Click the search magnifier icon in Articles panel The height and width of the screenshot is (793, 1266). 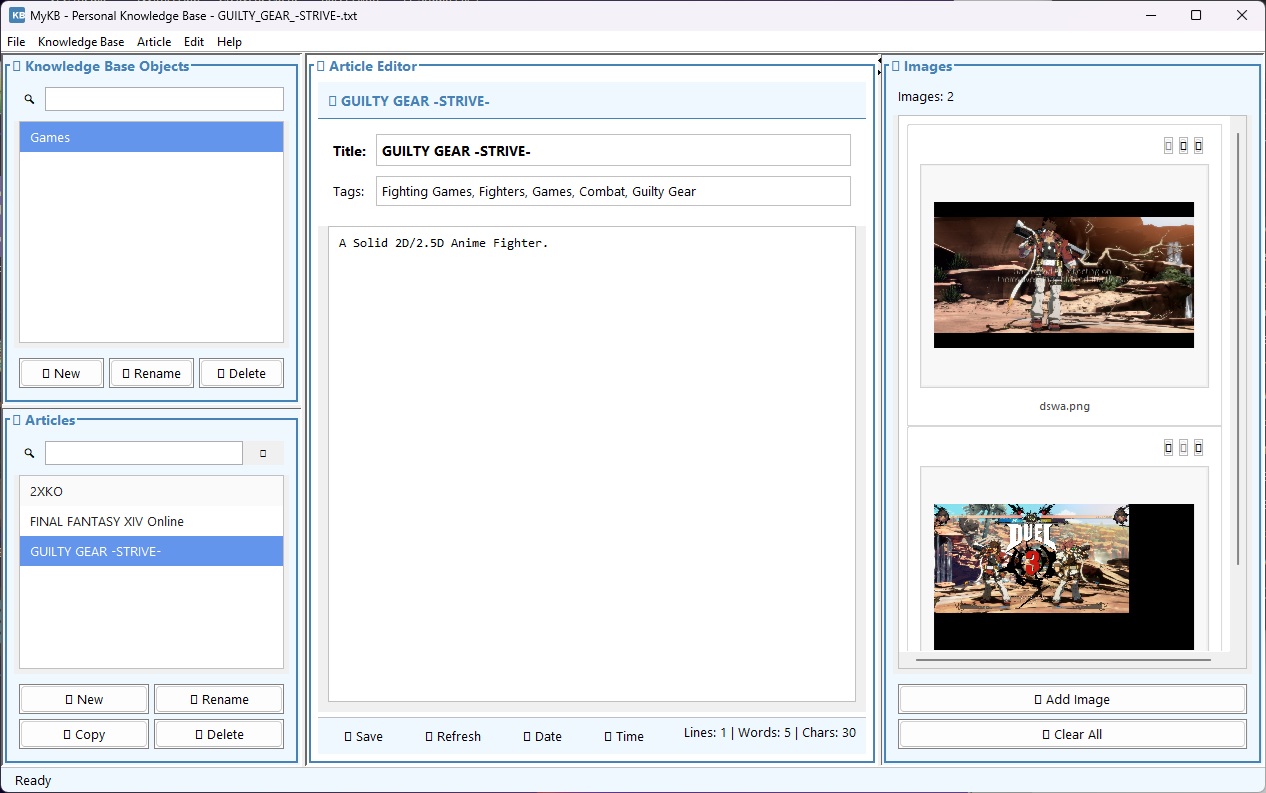29,453
